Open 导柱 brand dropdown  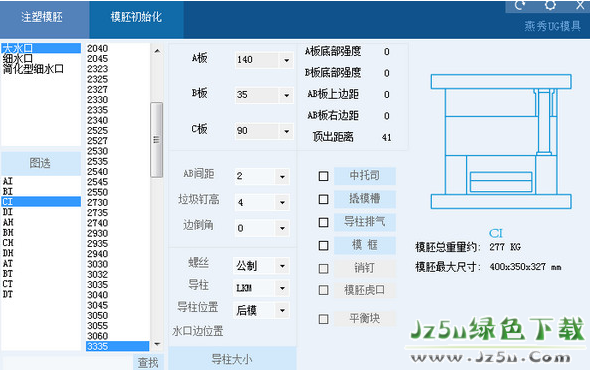tap(282, 289)
